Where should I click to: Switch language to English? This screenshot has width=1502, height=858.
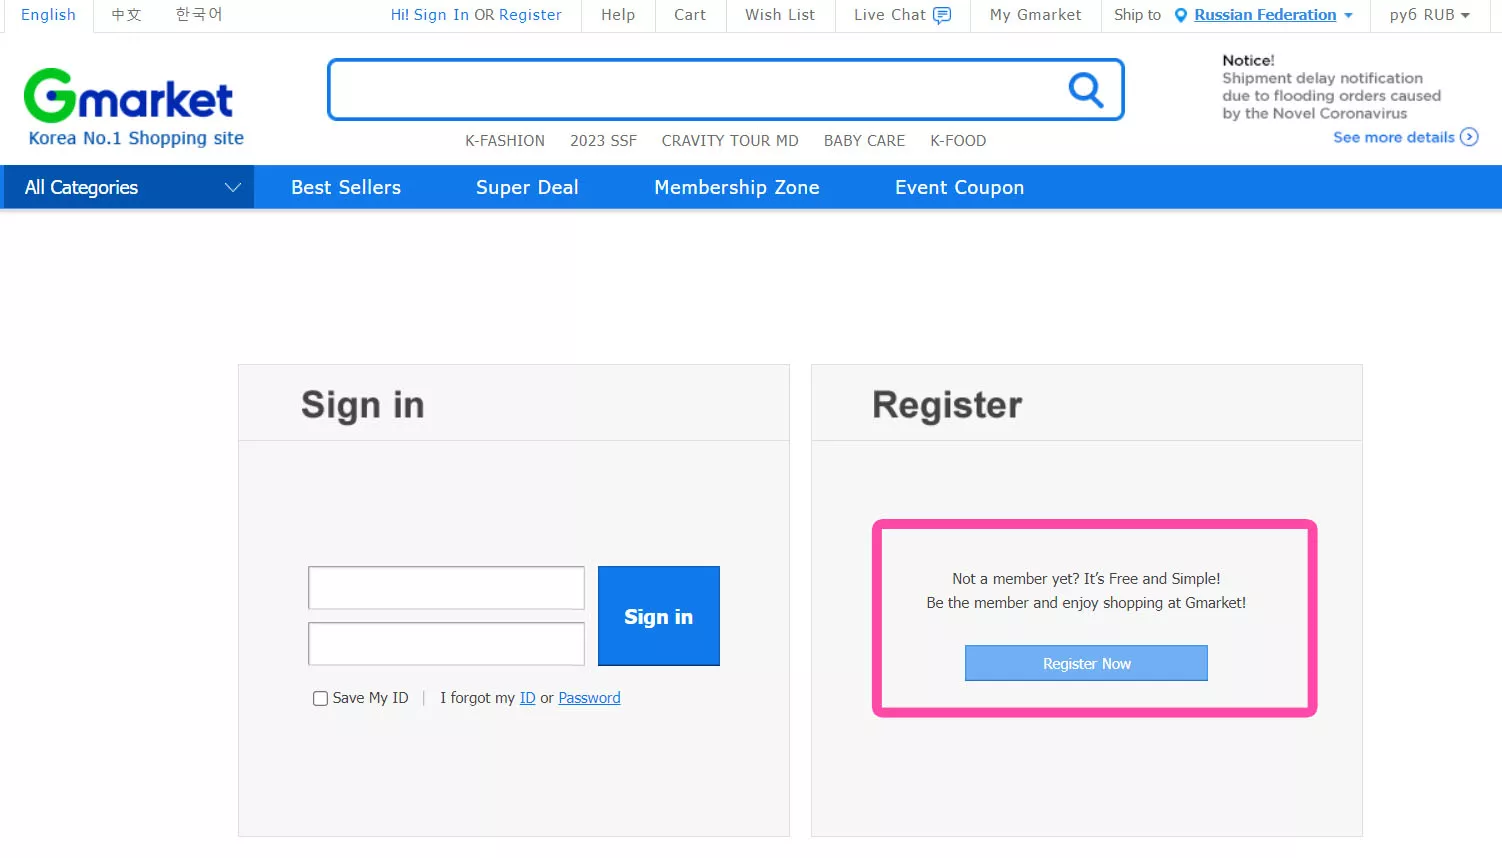[48, 15]
